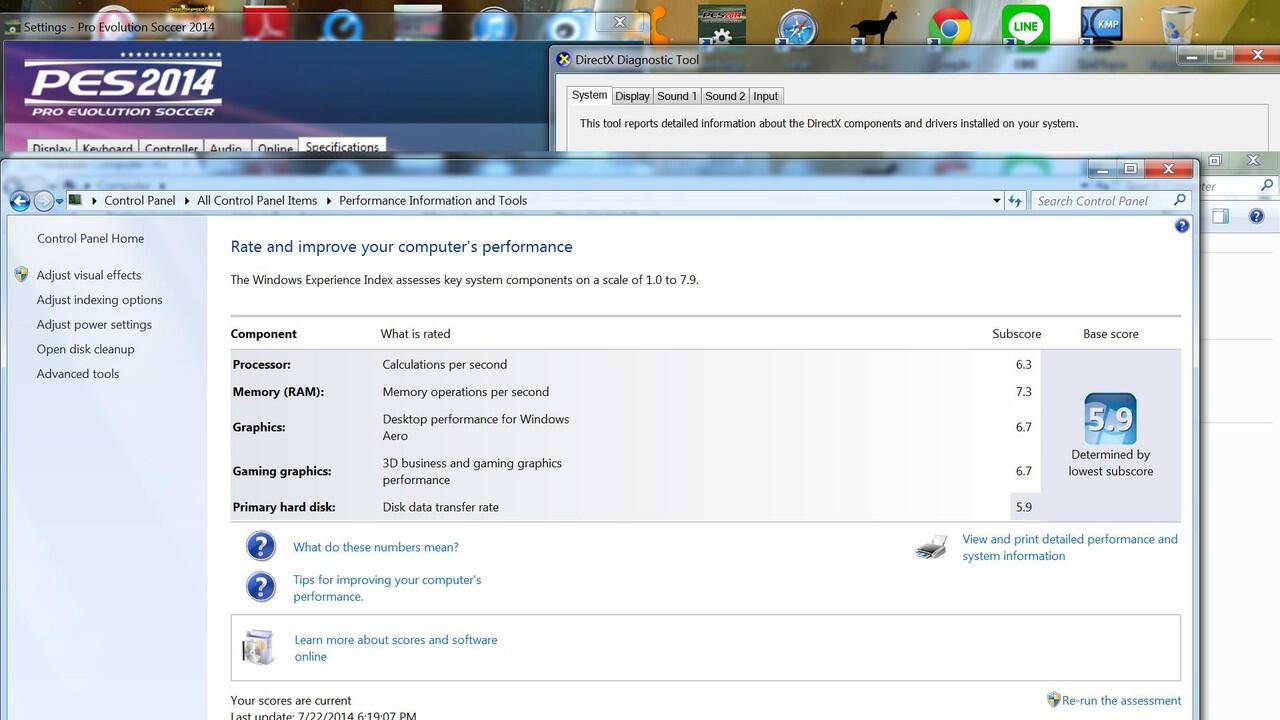Open Sound 1 tab in DirectX tool
This screenshot has height=720, width=1280.
point(677,96)
